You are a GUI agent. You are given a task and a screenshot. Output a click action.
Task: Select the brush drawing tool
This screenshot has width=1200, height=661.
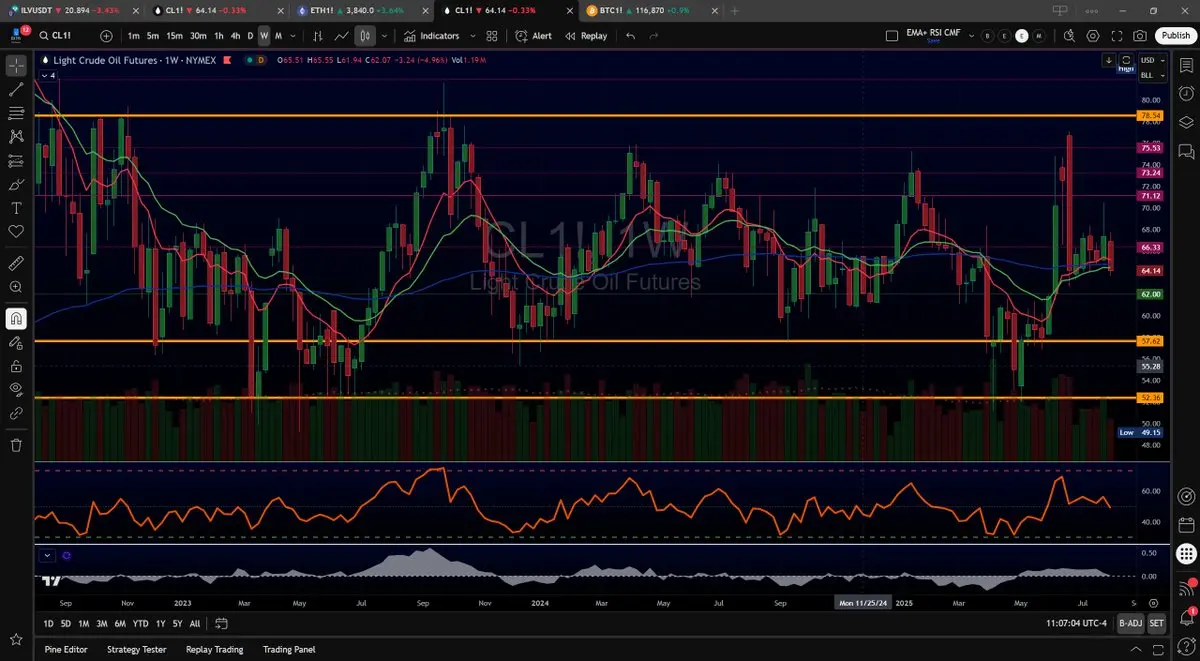click(x=16, y=185)
